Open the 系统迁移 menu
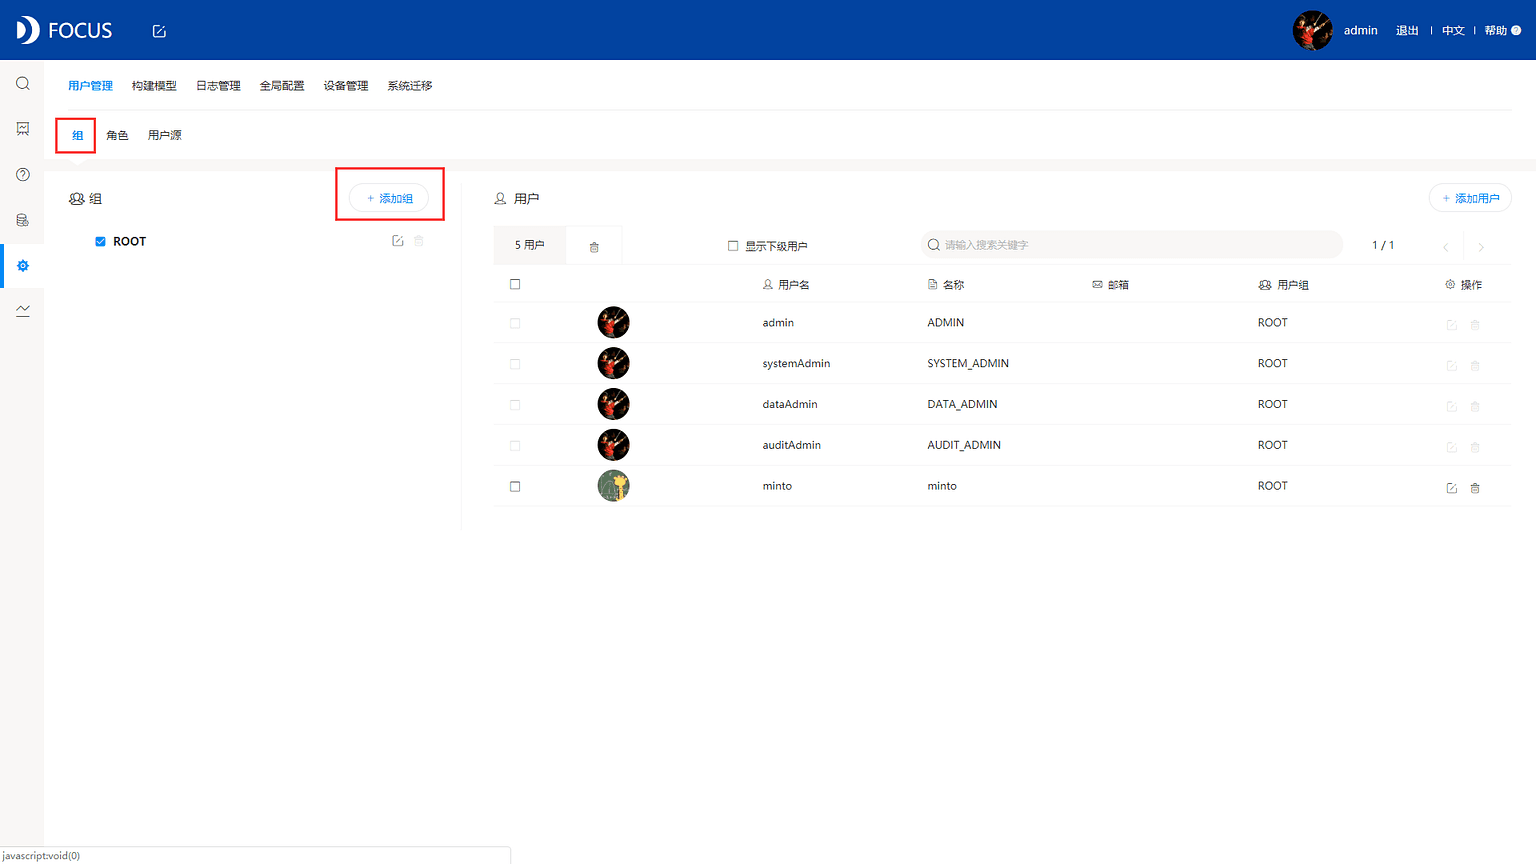1536x864 pixels. 410,86
